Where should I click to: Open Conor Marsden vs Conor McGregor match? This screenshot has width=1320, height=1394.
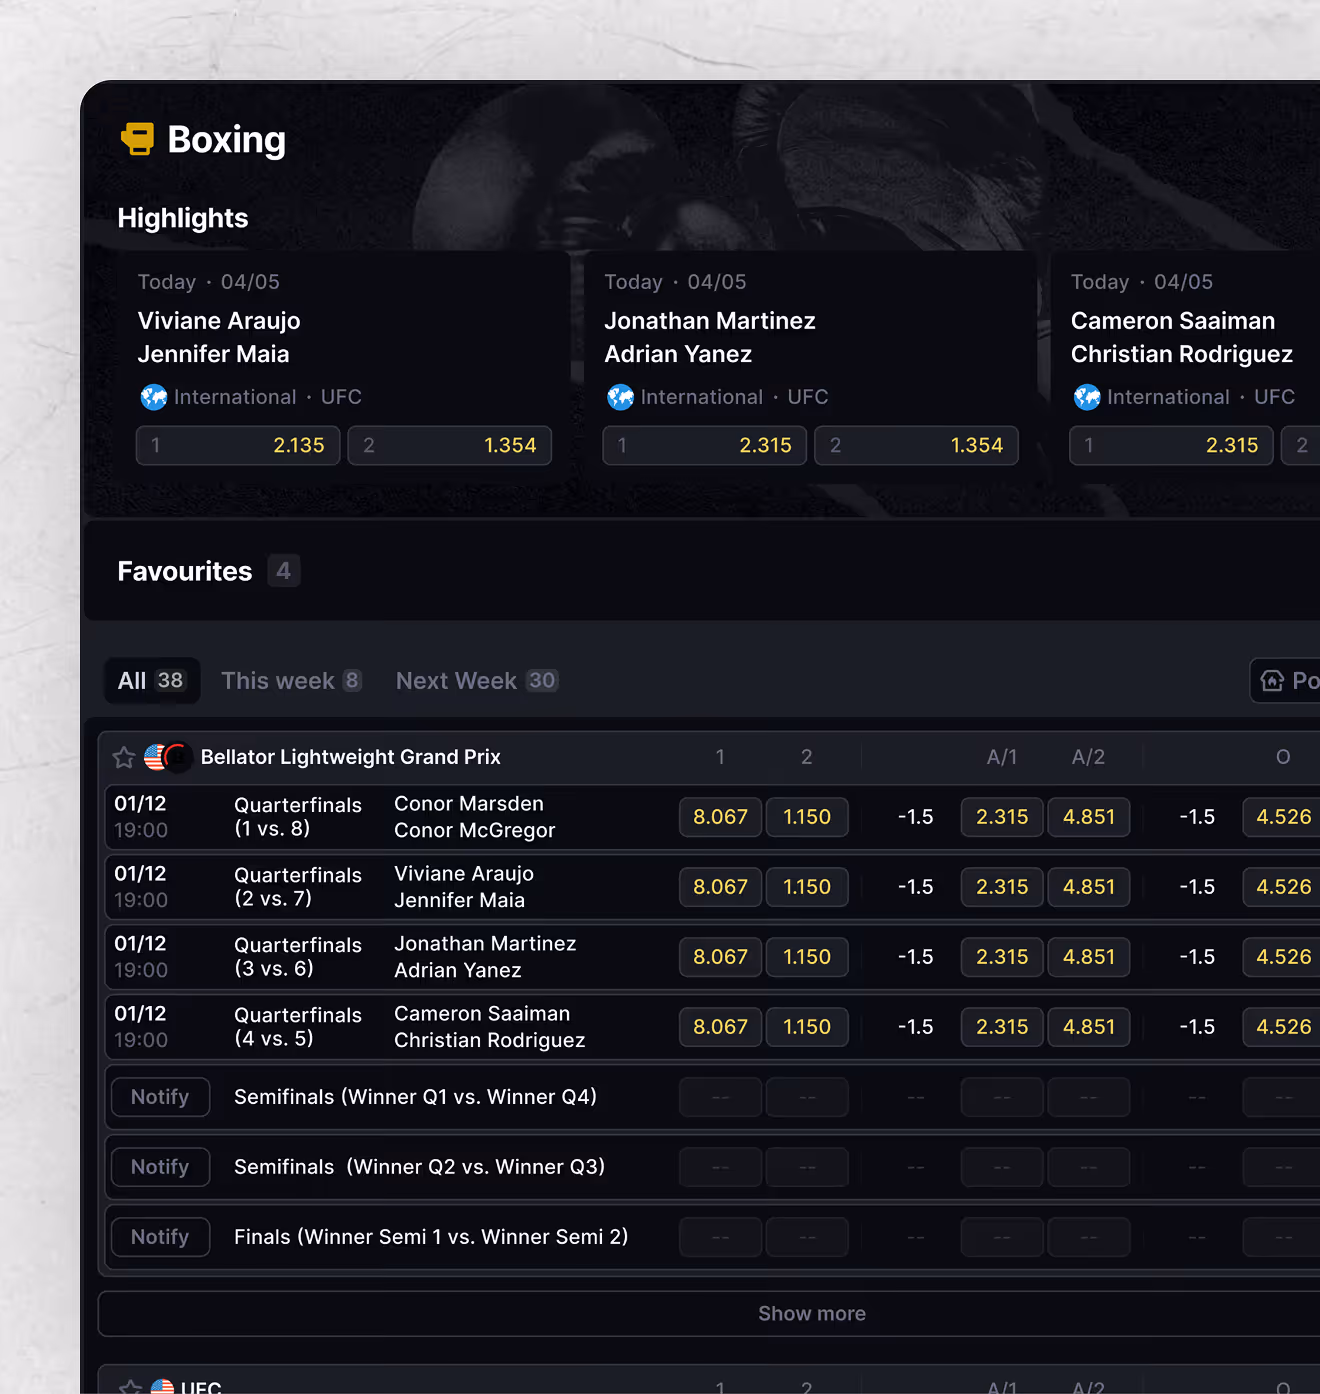coord(475,817)
